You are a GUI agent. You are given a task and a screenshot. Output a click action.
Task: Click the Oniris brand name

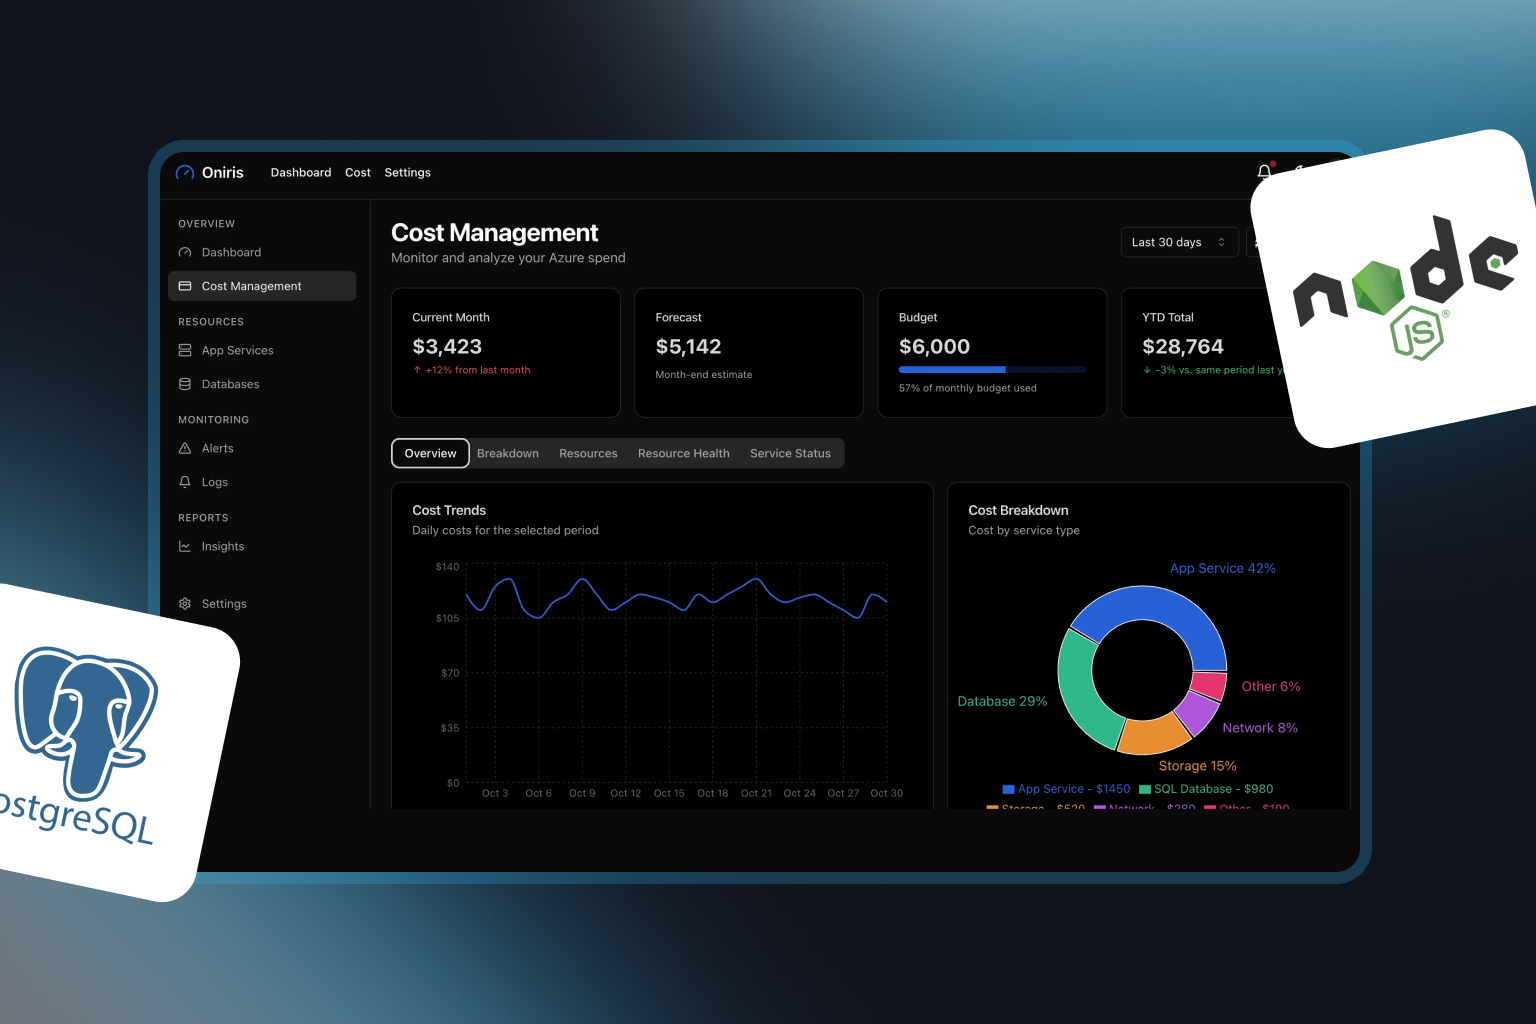click(x=223, y=173)
